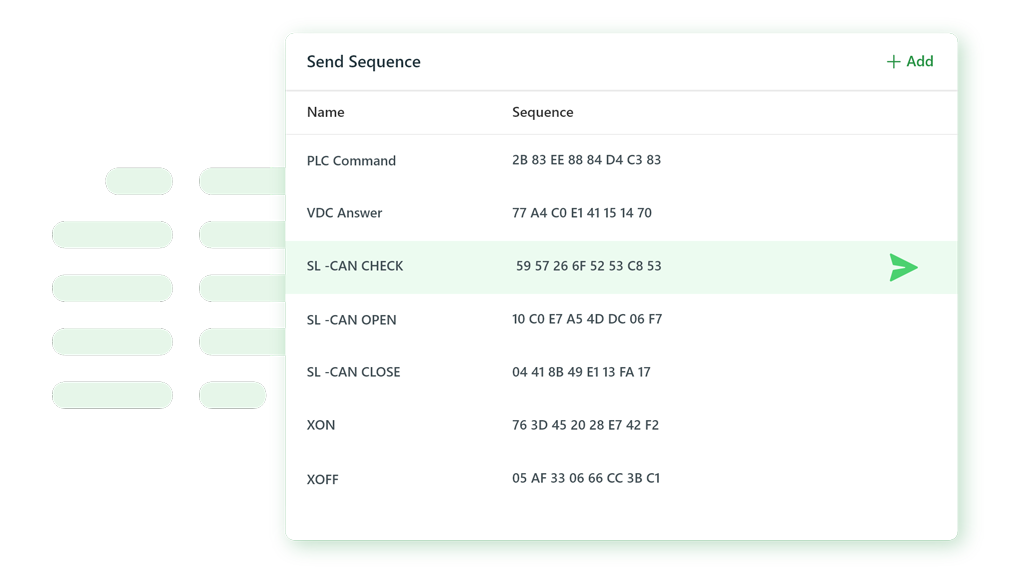Click the green send arrow icon
Viewport: 1024px width, 576px height.
[x=903, y=268]
